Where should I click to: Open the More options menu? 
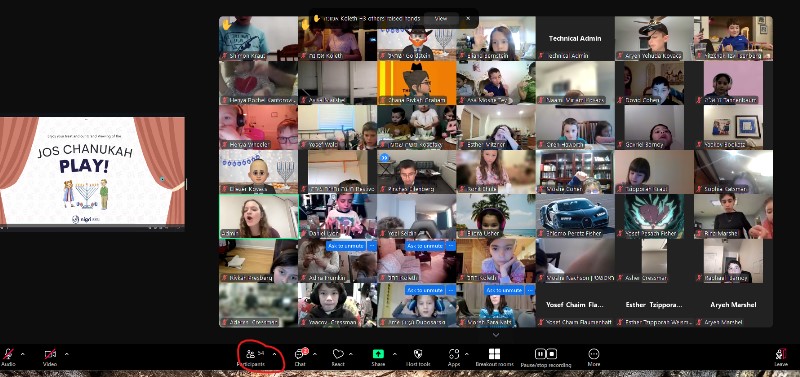pos(593,357)
